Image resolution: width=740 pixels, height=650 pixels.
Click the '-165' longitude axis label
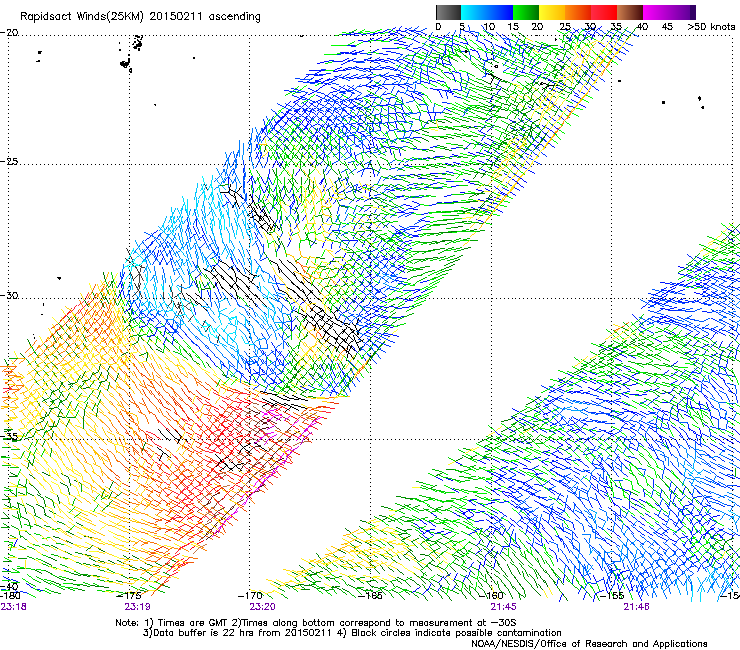click(x=370, y=596)
